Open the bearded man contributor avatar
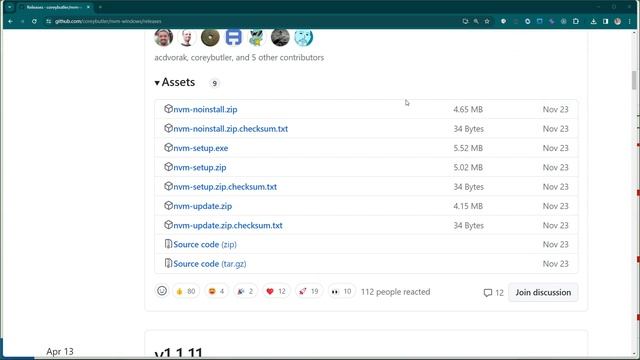 pos(164,38)
